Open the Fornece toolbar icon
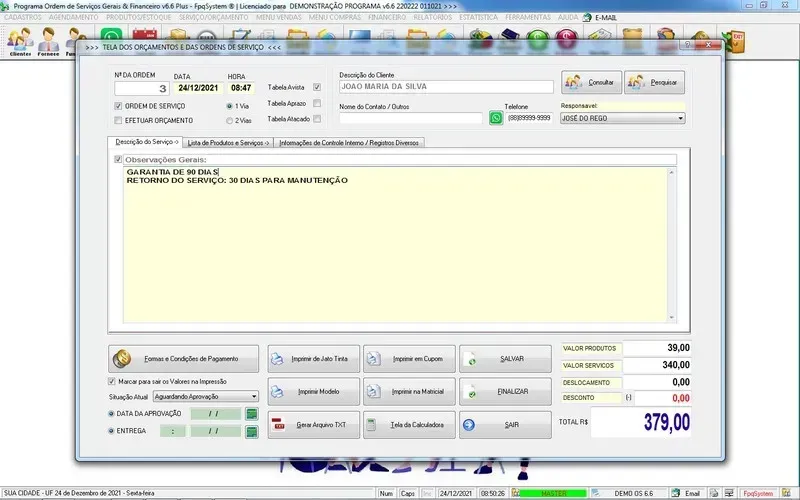The width and height of the screenshot is (800, 500). [x=48, y=41]
